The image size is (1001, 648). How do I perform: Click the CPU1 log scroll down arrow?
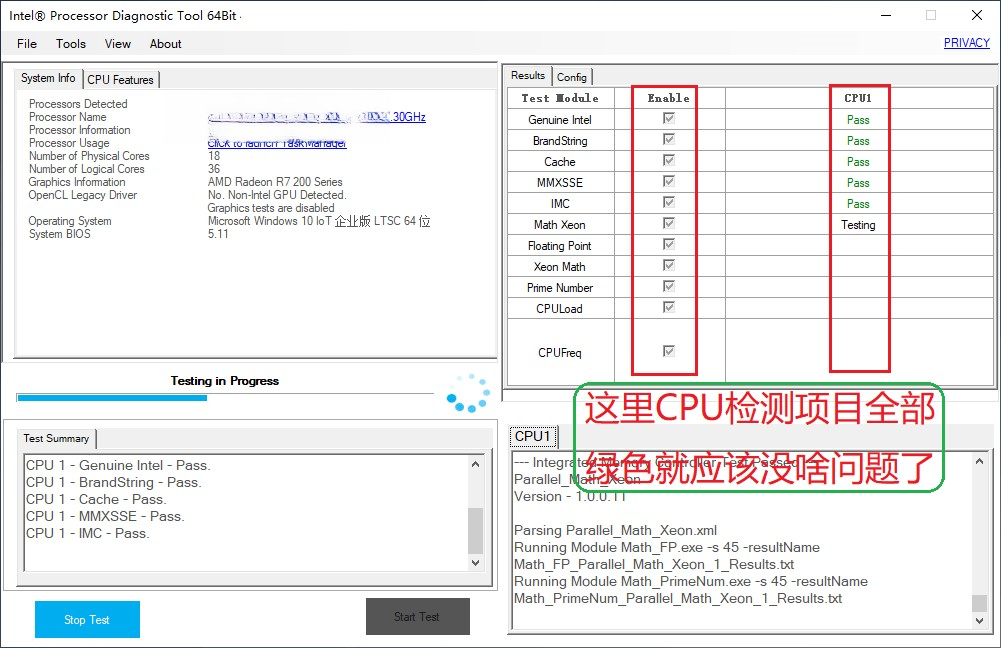pyautogui.click(x=979, y=621)
